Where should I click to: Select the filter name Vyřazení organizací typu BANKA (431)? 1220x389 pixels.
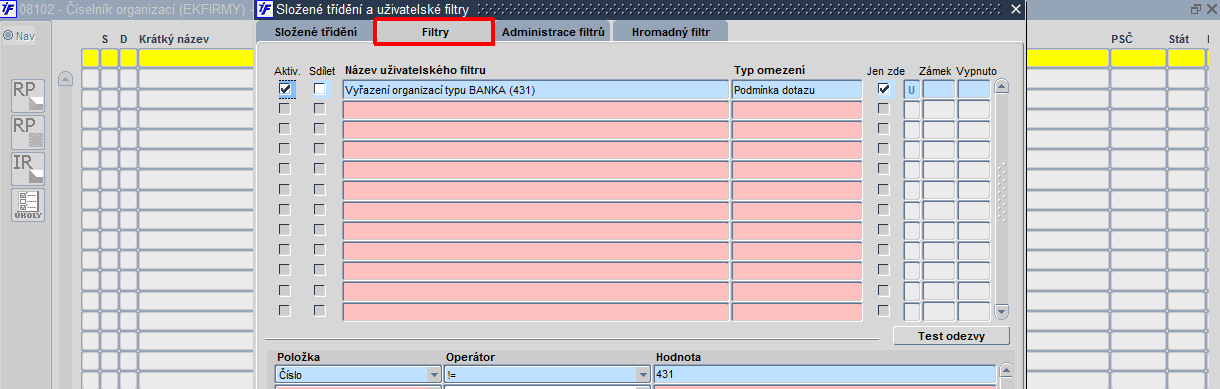tap(536, 90)
